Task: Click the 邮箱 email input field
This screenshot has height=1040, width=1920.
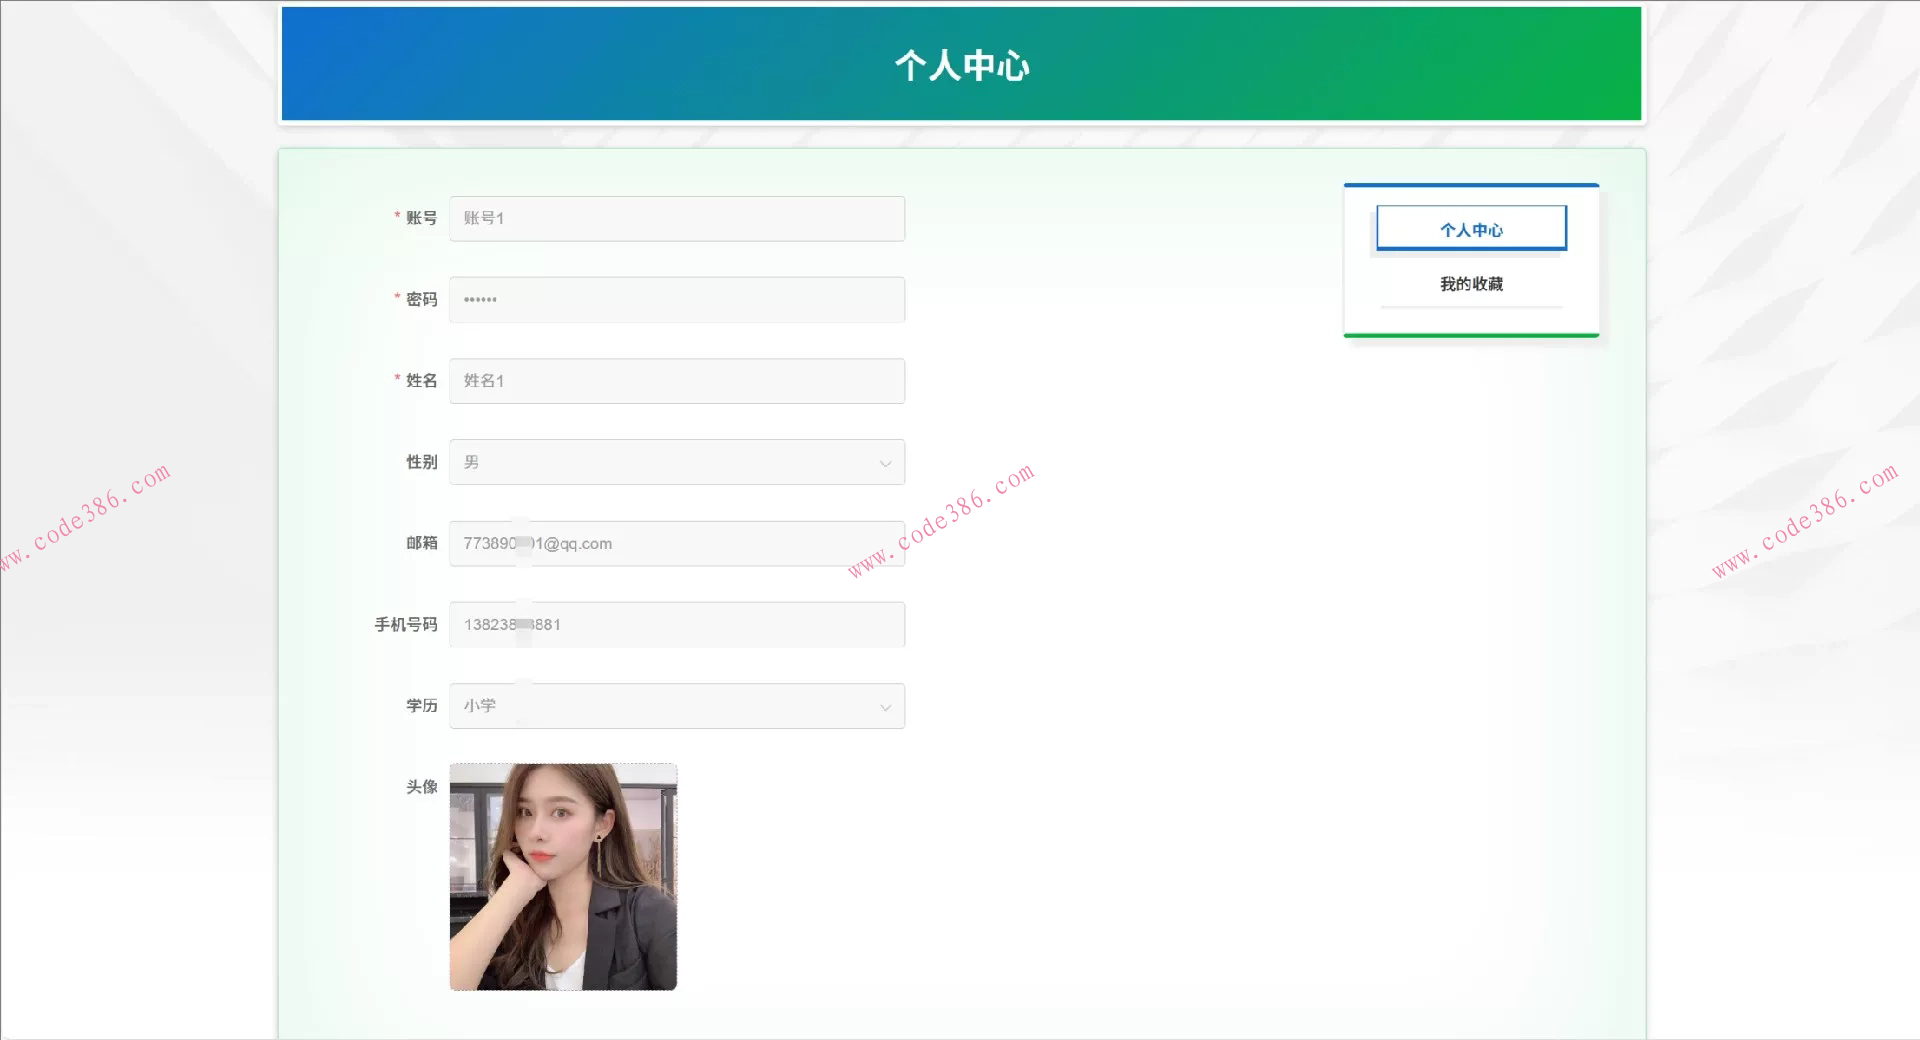Action: [677, 543]
